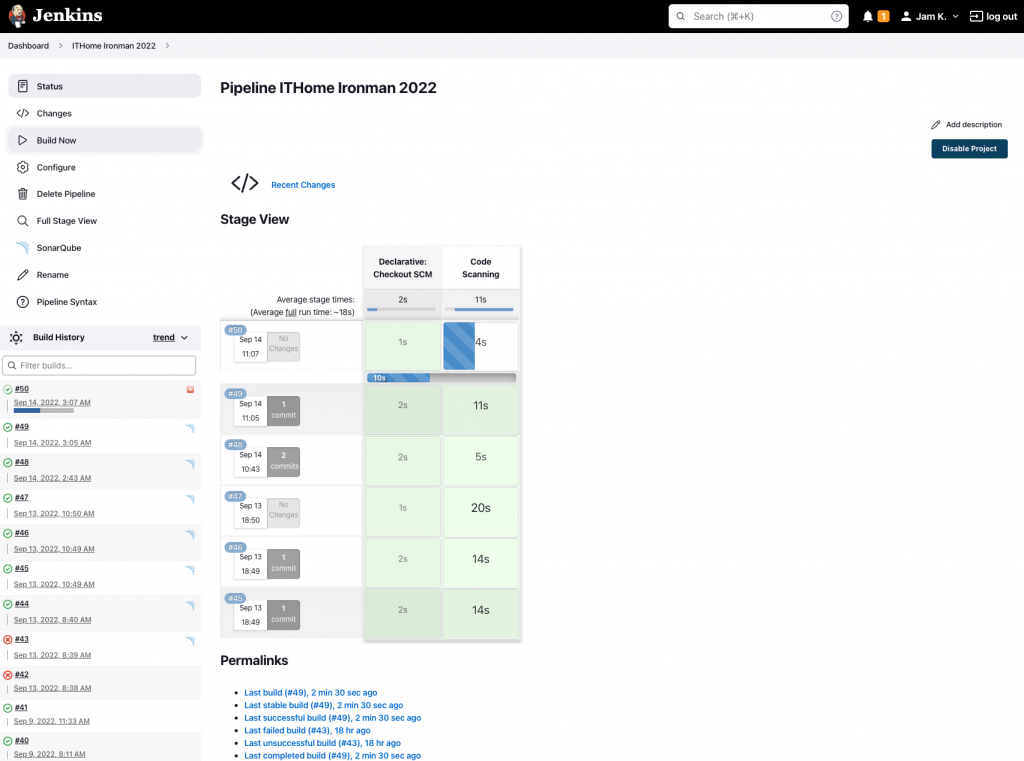
Task: Open build #47 link in Build History
Action: coord(22,498)
